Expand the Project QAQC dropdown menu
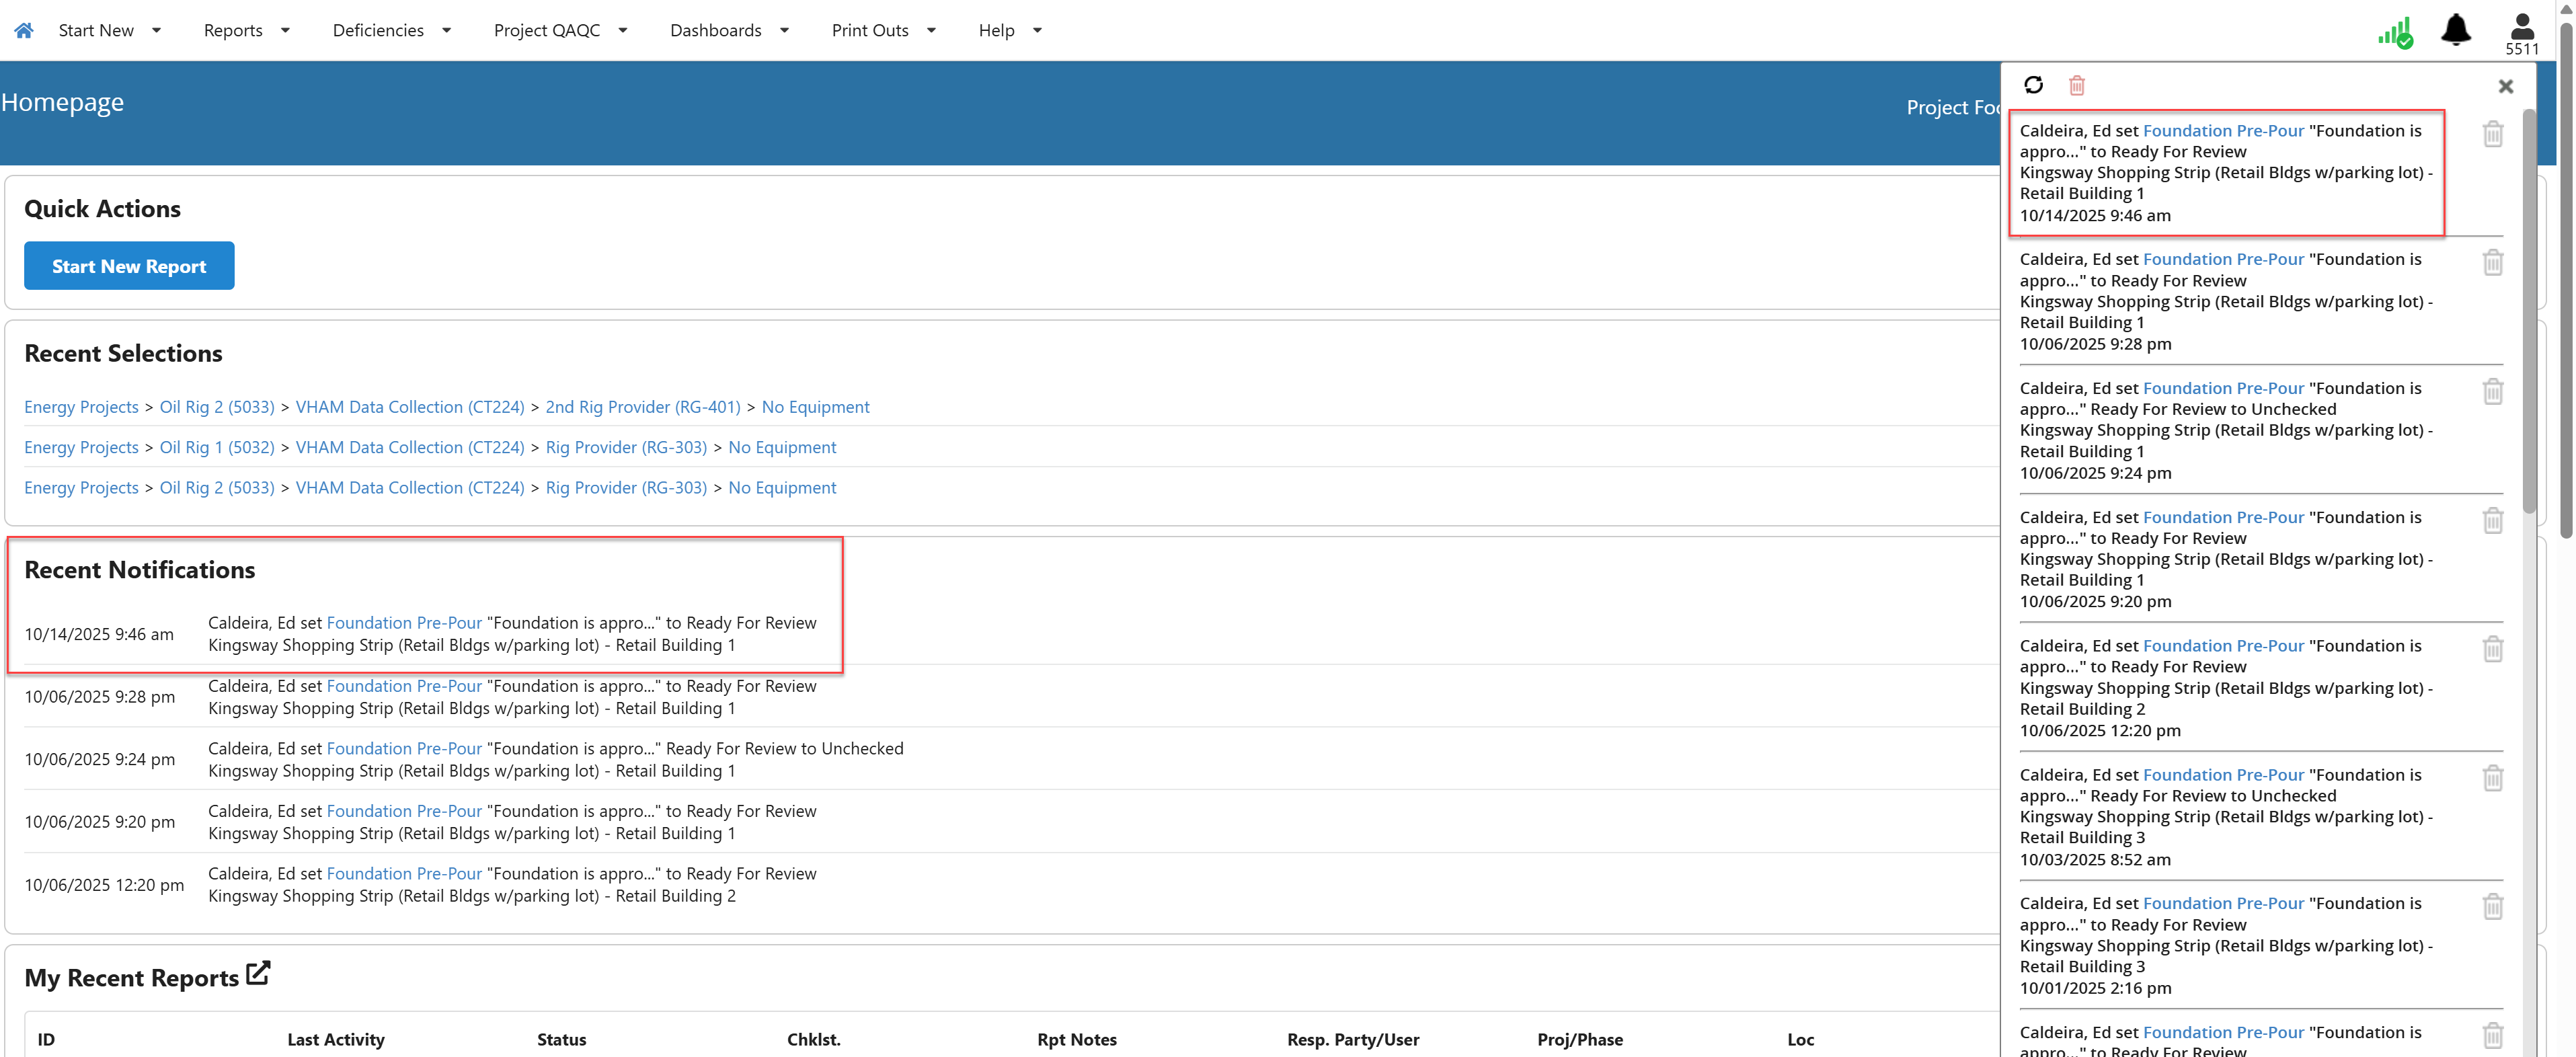The width and height of the screenshot is (2576, 1057). [x=561, y=30]
